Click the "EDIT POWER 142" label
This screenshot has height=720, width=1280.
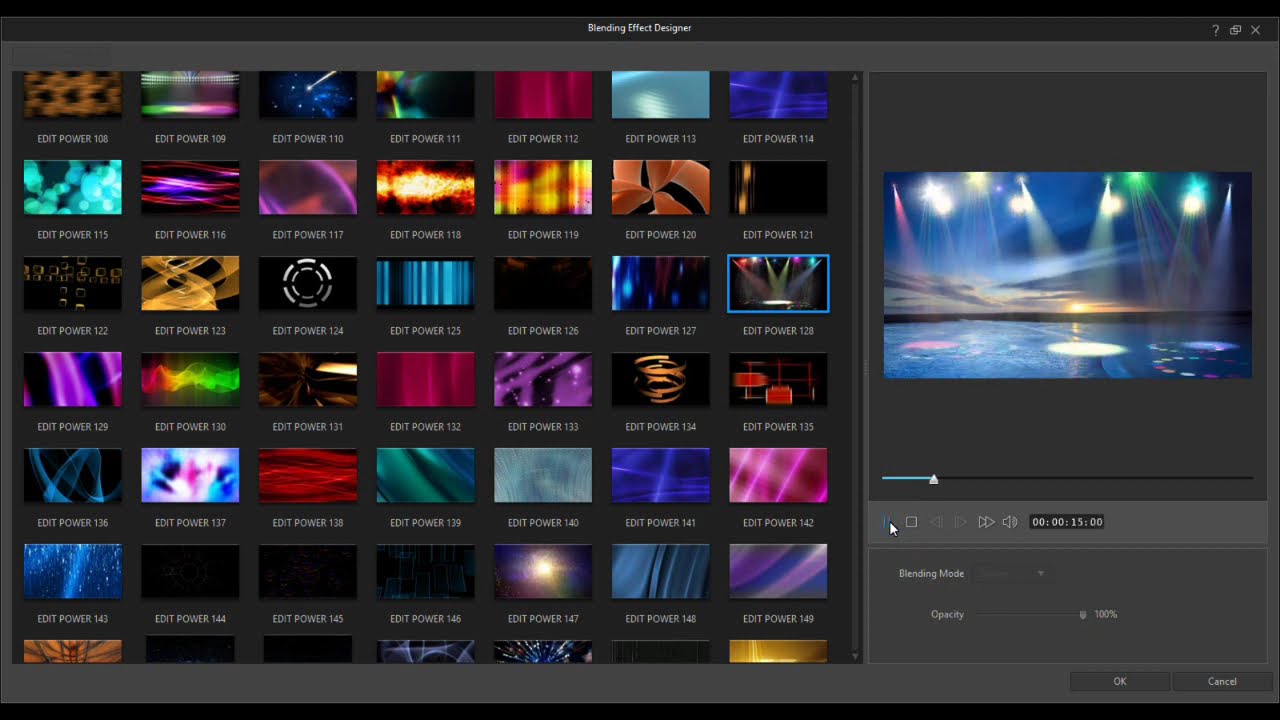tap(778, 523)
